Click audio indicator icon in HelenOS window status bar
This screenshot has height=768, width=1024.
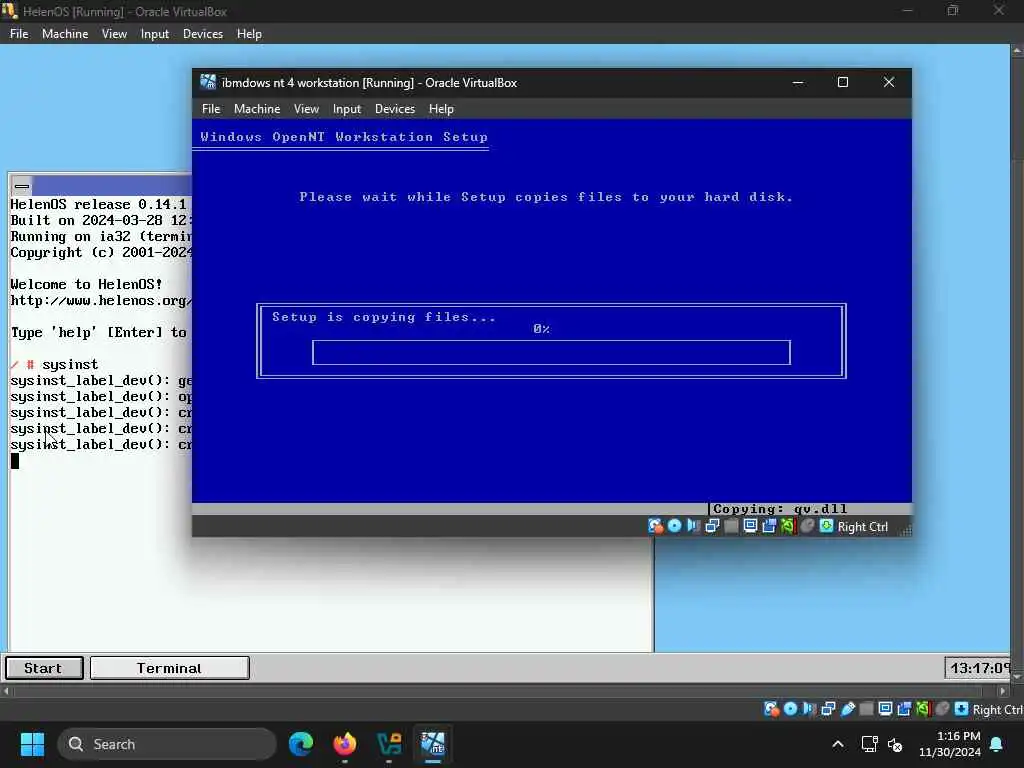[809, 709]
